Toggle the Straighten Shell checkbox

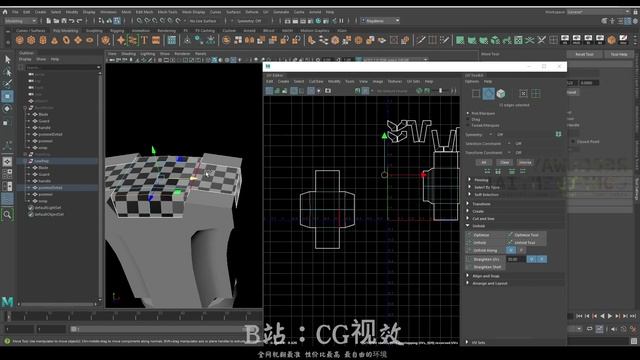point(469,267)
